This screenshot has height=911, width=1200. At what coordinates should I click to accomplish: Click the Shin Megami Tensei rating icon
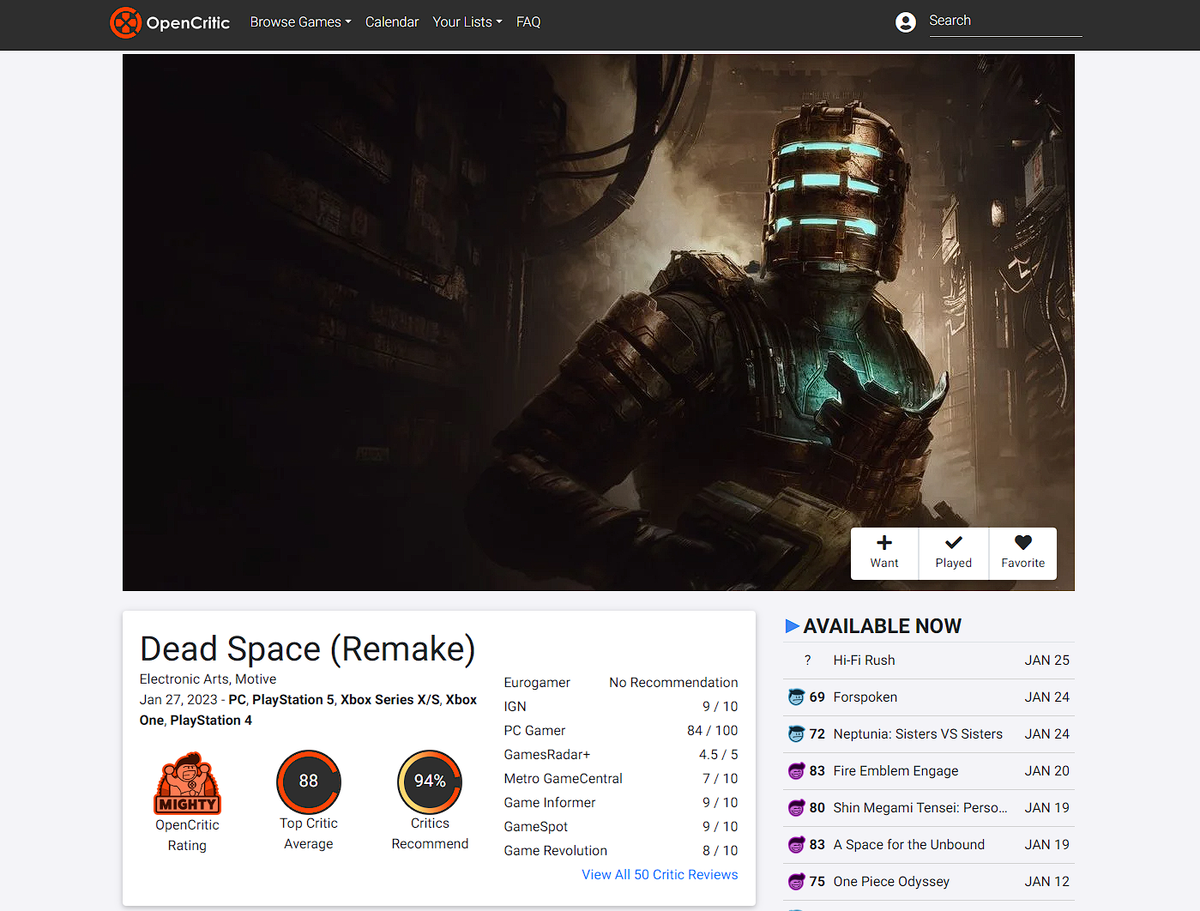tap(796, 808)
